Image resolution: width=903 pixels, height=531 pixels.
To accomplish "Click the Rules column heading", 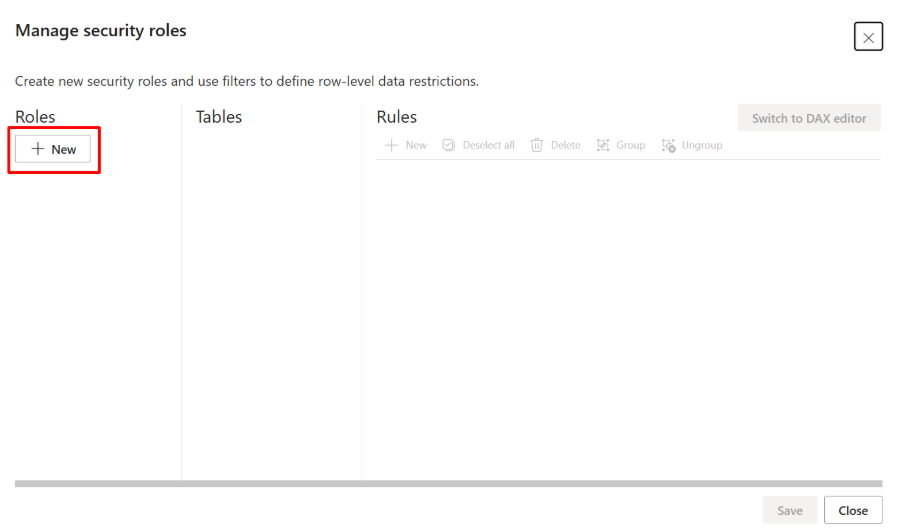I will tap(396, 117).
